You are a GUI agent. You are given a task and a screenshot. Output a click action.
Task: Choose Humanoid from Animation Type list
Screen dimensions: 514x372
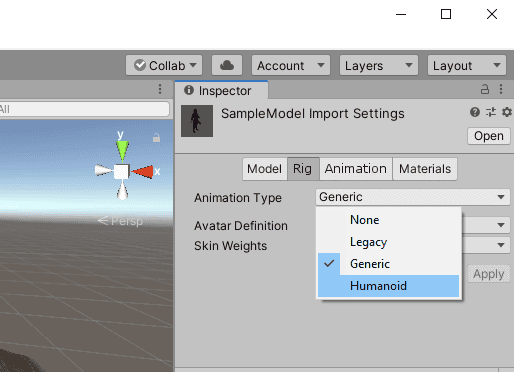(x=389, y=286)
